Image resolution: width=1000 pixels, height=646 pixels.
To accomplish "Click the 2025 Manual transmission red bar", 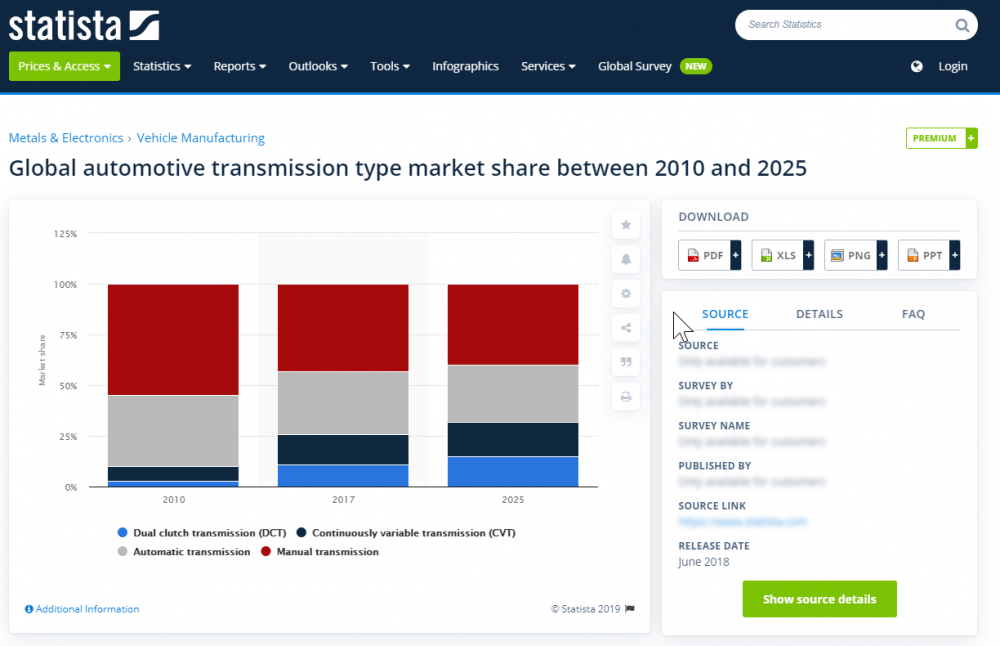I will tap(513, 324).
